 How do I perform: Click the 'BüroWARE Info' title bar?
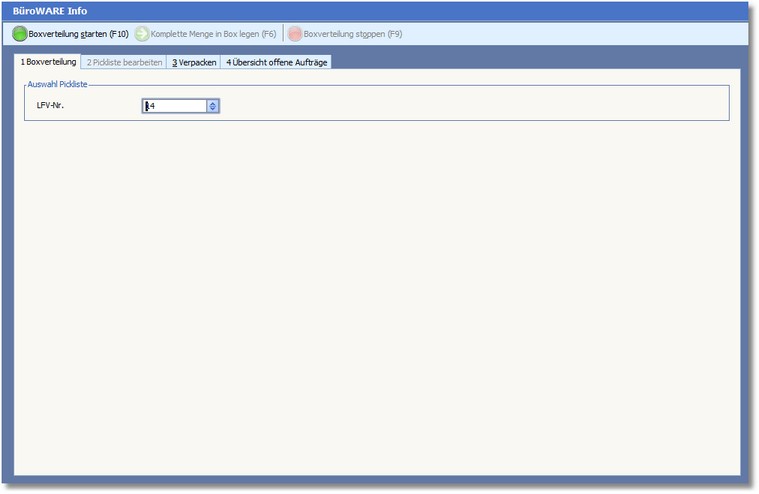pos(50,11)
